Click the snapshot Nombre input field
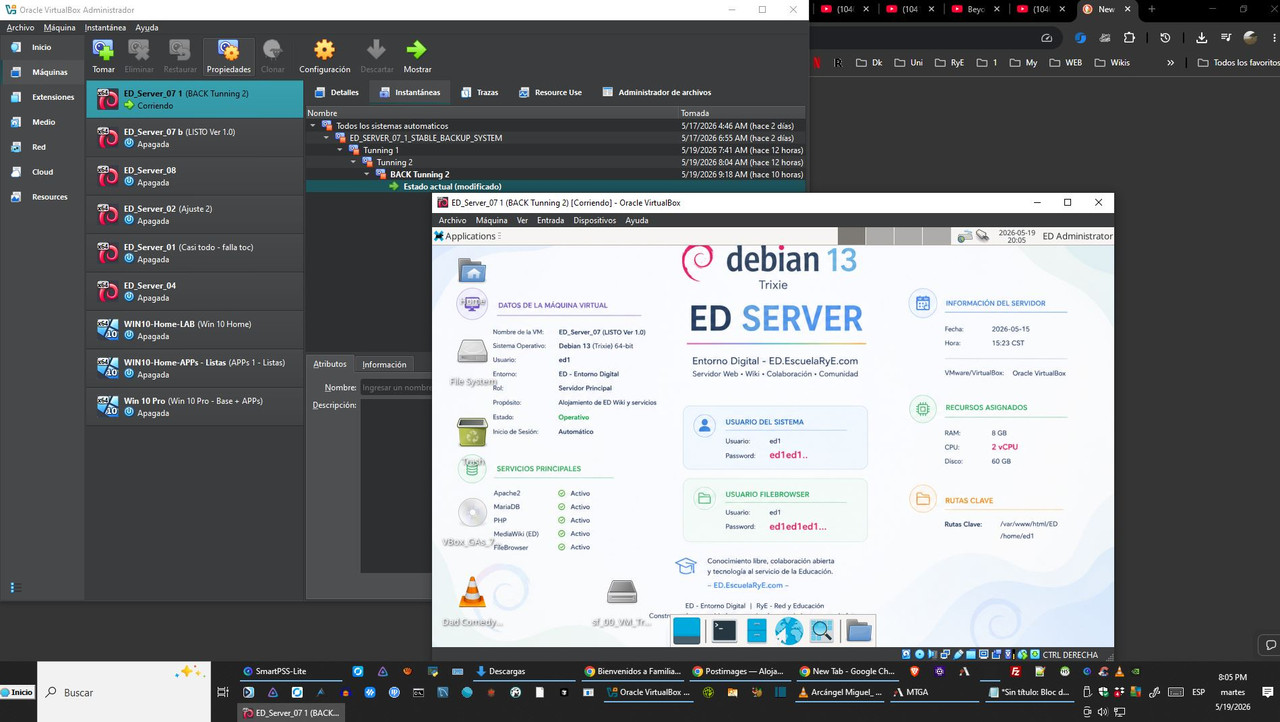 [x=396, y=387]
